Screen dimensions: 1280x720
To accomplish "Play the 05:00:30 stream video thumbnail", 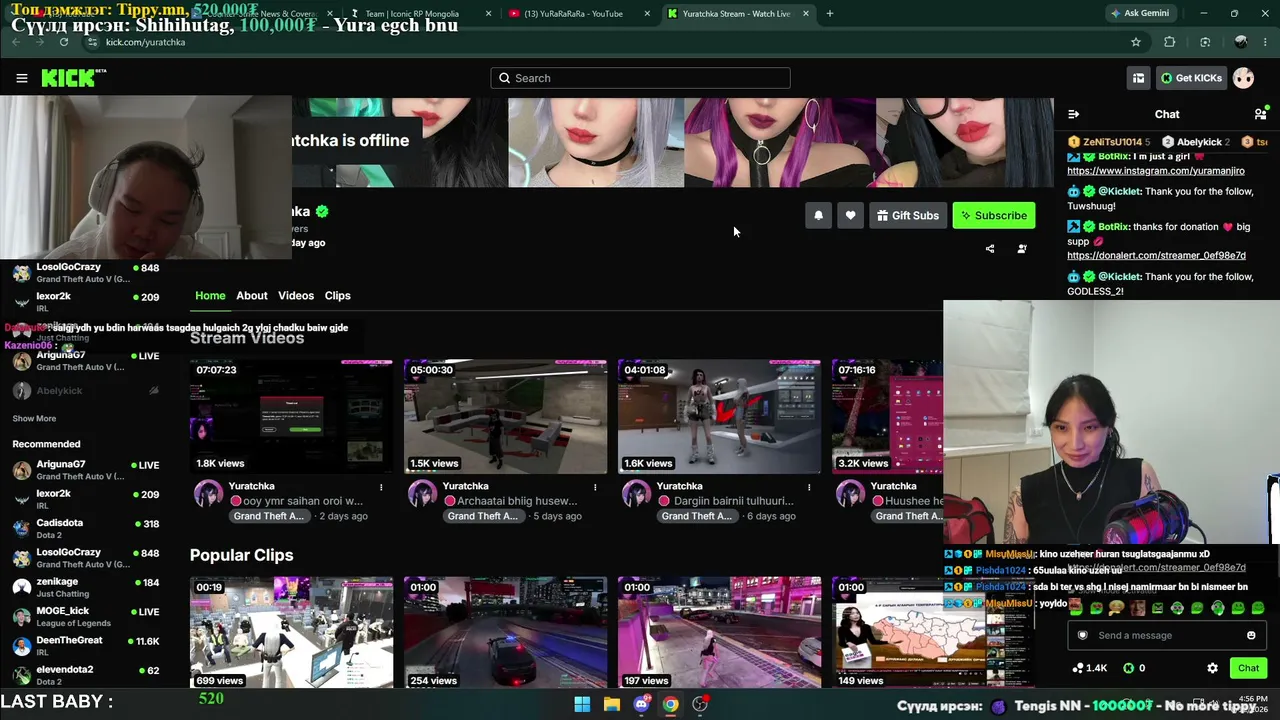I will point(505,417).
